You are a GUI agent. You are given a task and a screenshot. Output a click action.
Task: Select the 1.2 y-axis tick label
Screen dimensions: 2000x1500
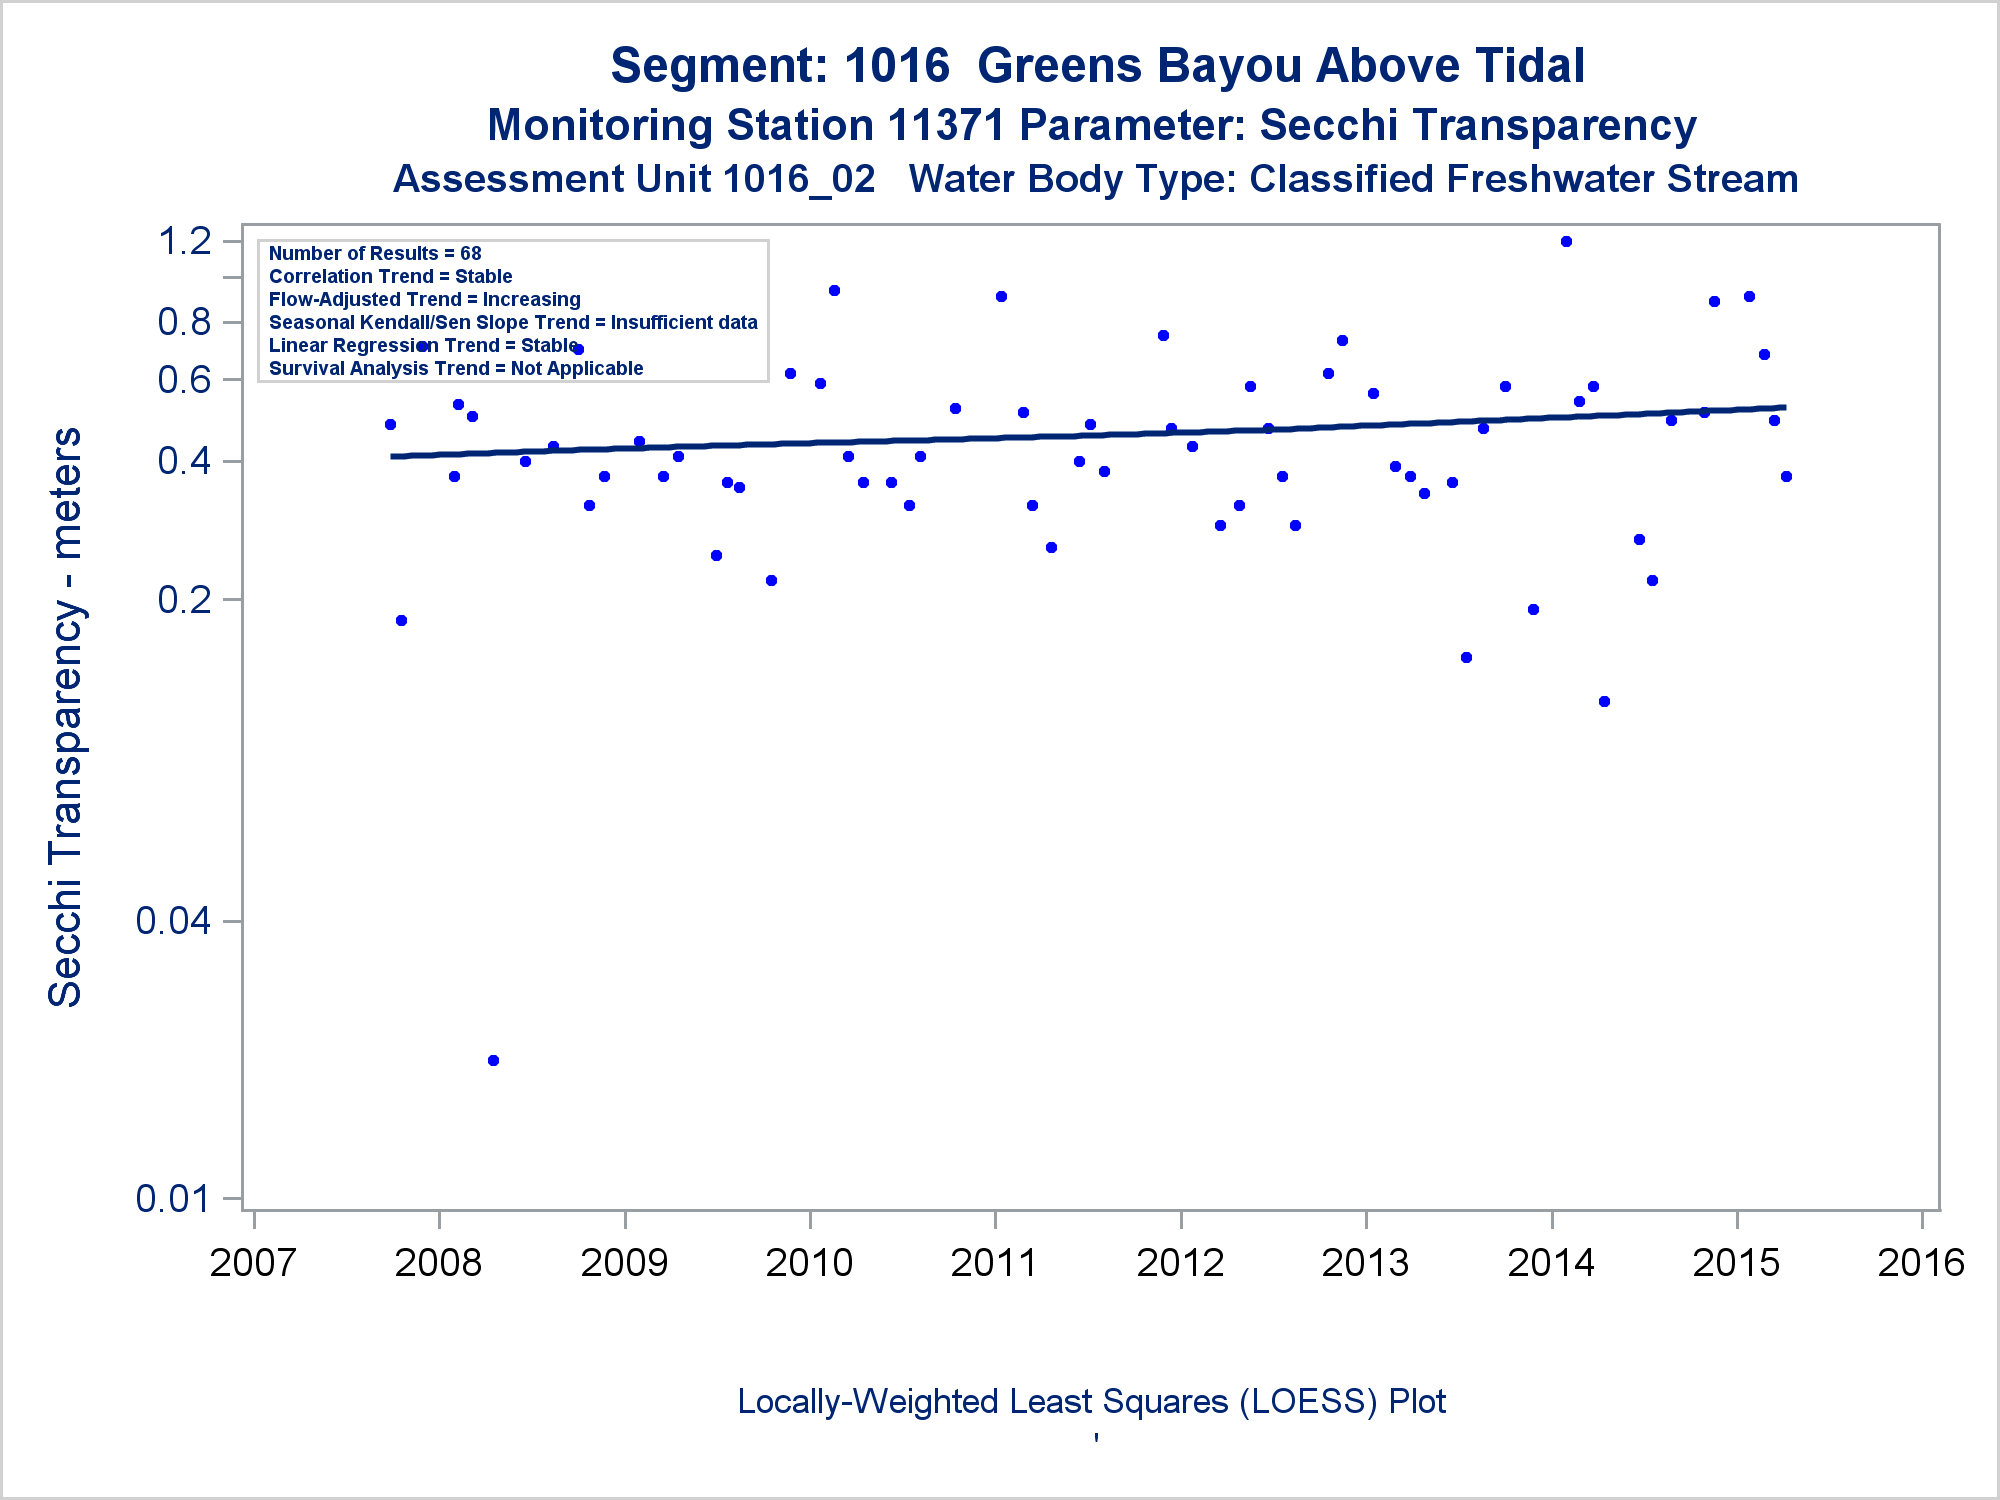(185, 241)
